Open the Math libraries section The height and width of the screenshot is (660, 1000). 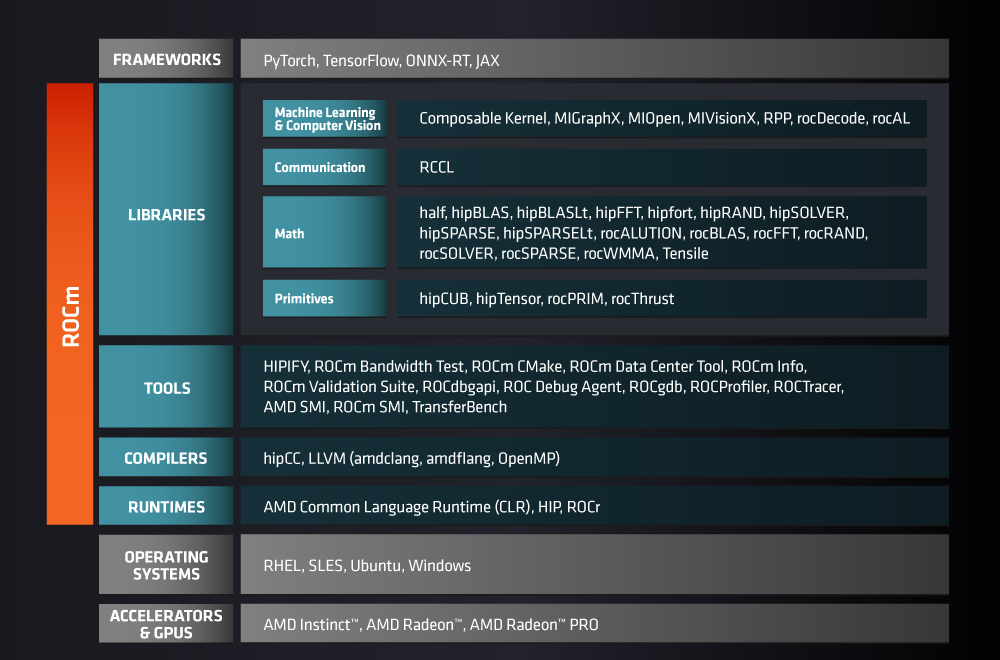tap(323, 232)
